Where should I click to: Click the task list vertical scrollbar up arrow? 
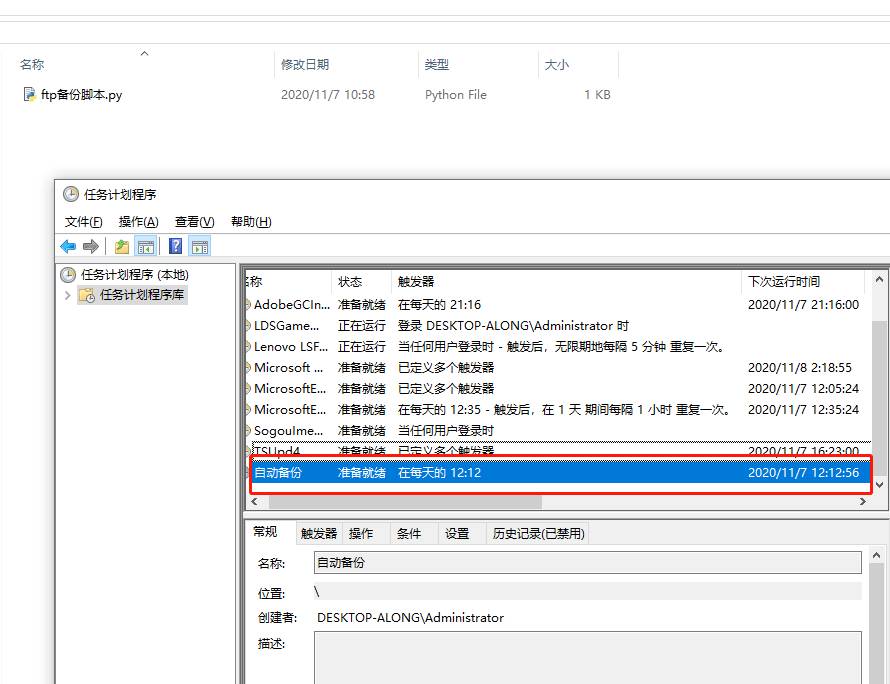point(879,279)
